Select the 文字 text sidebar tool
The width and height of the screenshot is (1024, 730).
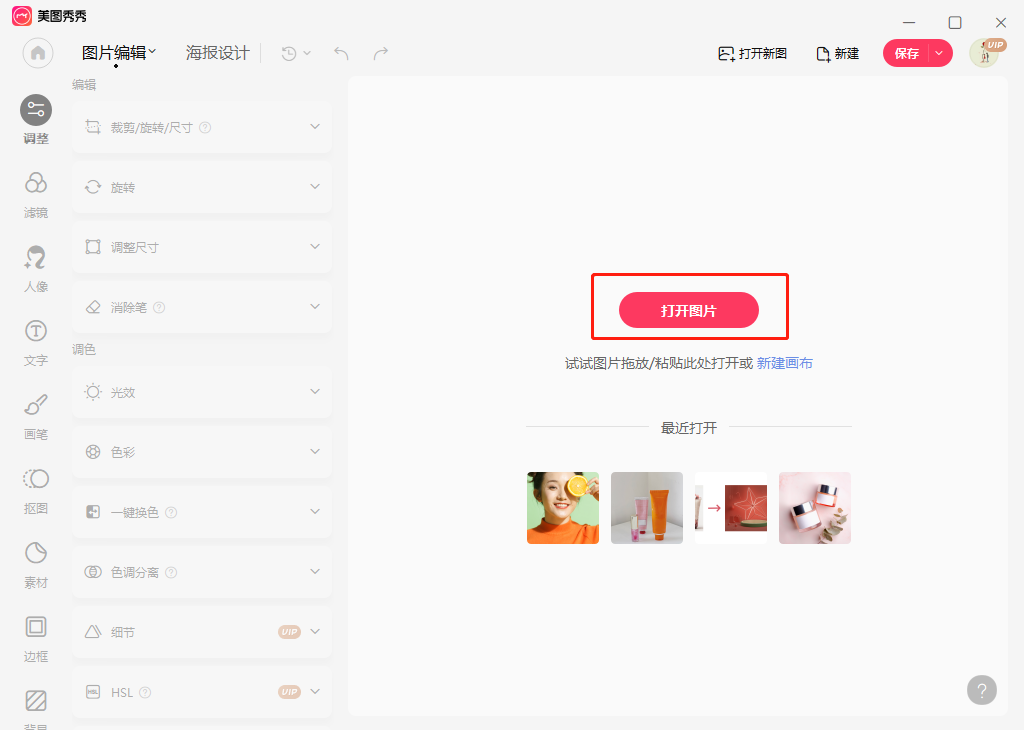(x=36, y=343)
